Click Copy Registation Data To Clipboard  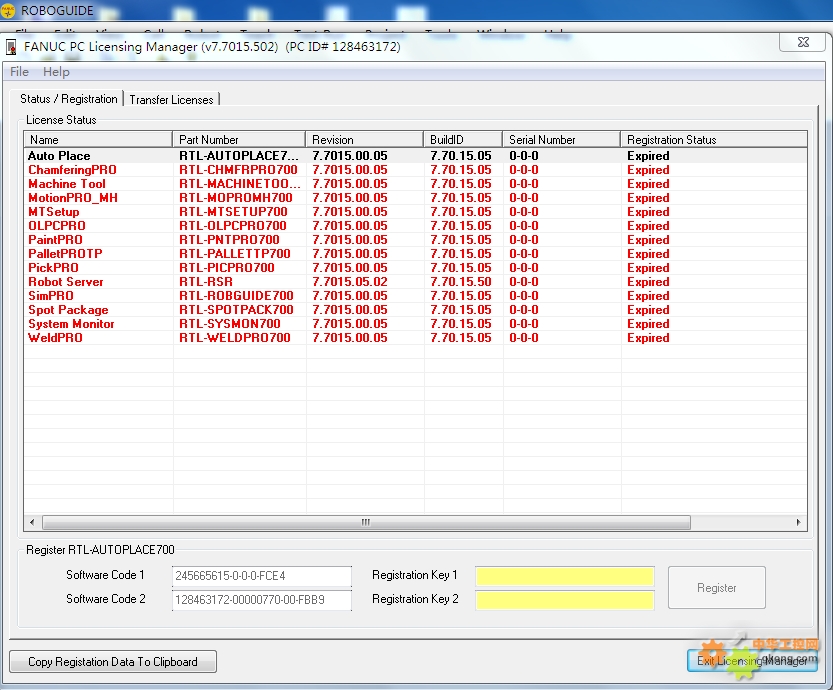113,662
